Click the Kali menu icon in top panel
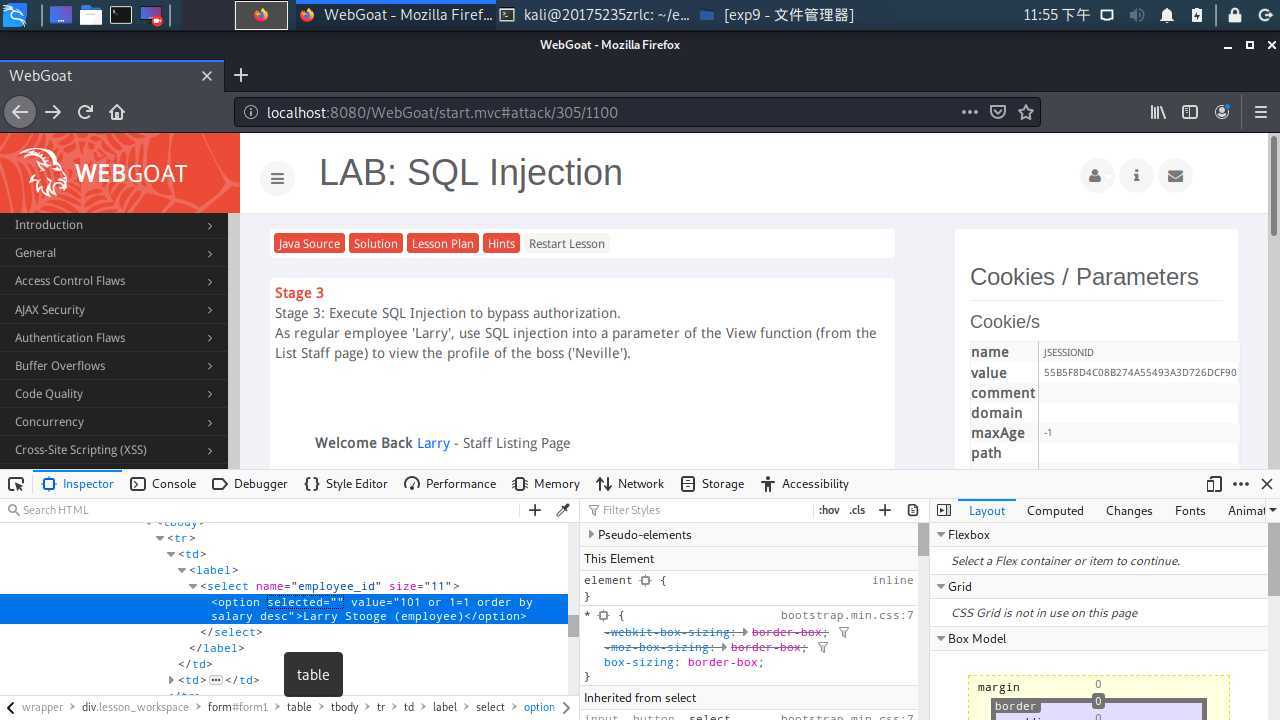Screen dimensions: 1280x720 pyautogui.click(x=14, y=15)
